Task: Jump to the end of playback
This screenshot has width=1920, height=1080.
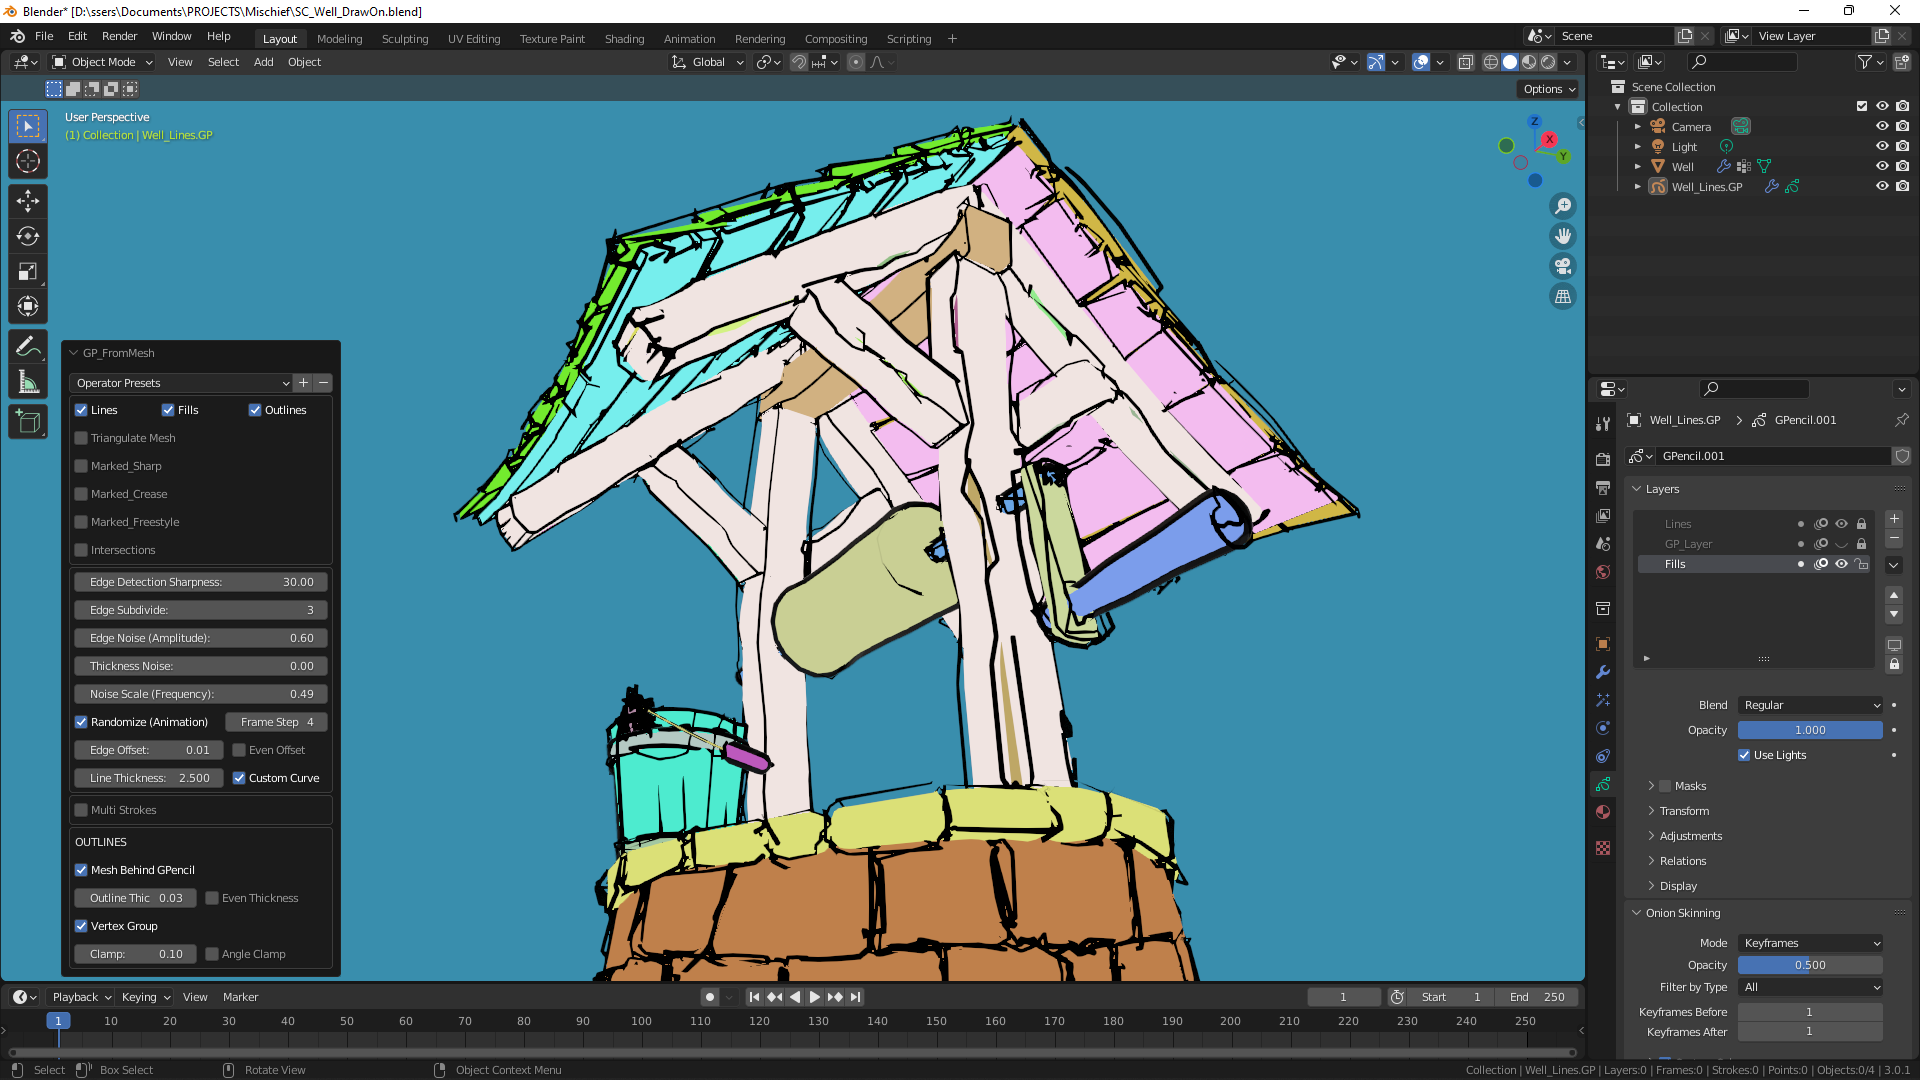Action: [x=856, y=997]
